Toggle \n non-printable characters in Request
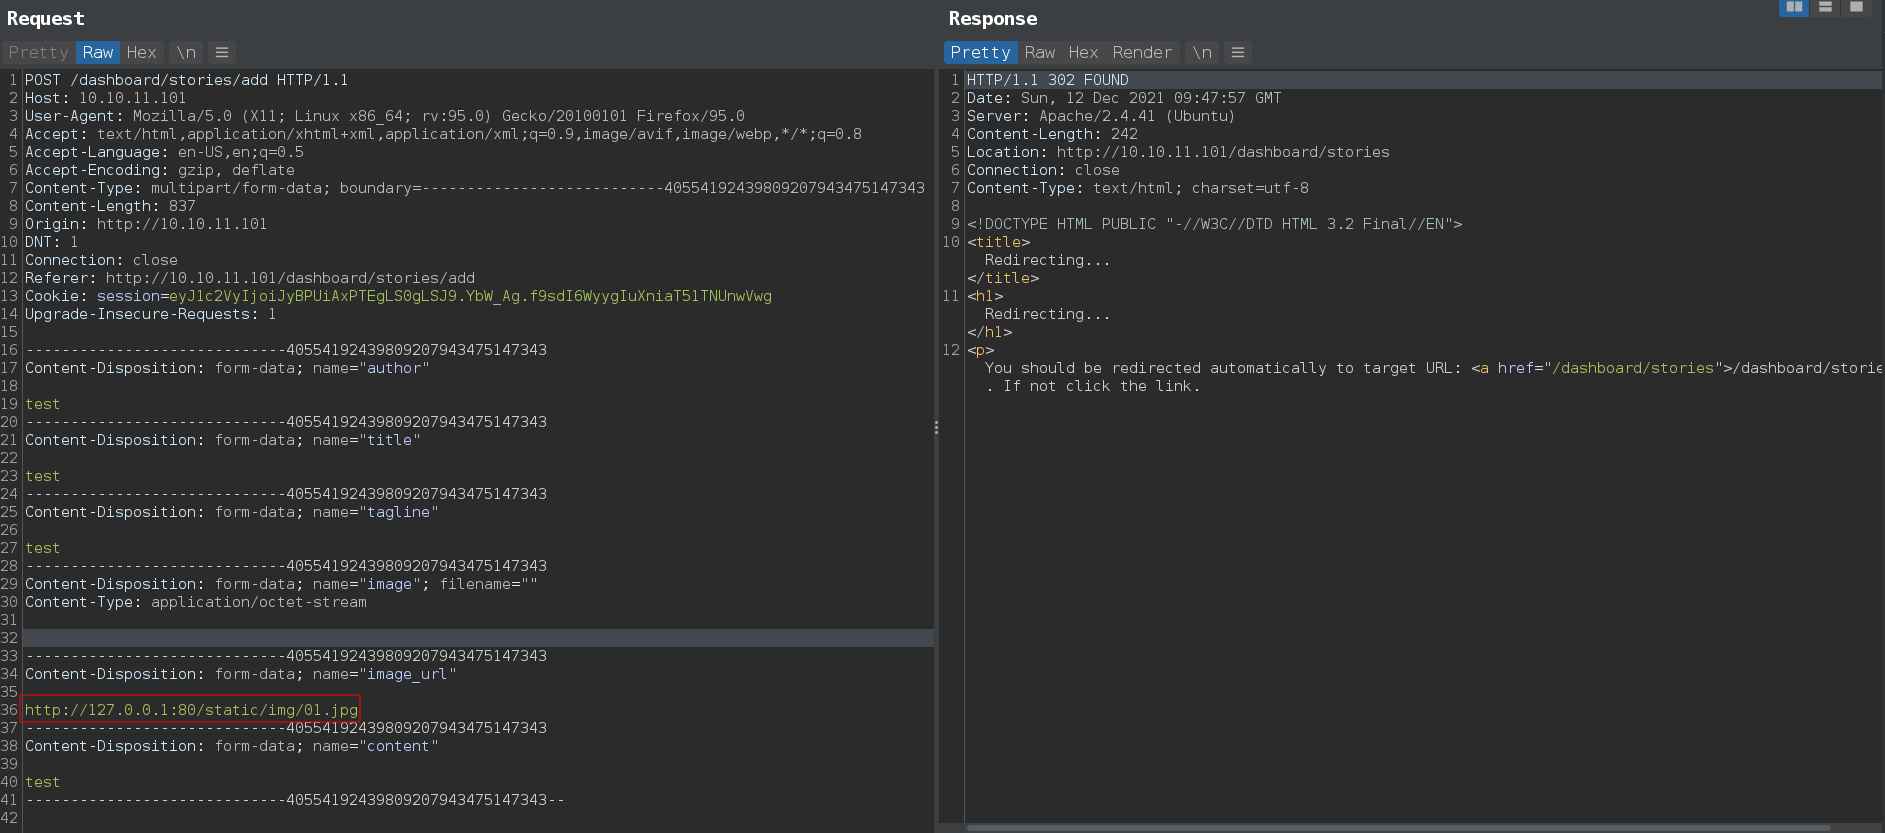 (x=186, y=52)
